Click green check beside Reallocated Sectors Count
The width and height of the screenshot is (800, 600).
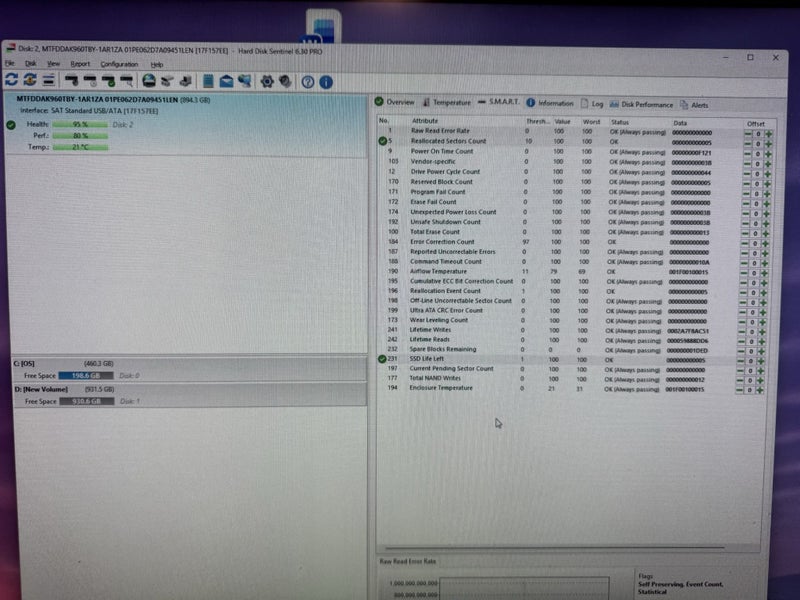point(383,141)
